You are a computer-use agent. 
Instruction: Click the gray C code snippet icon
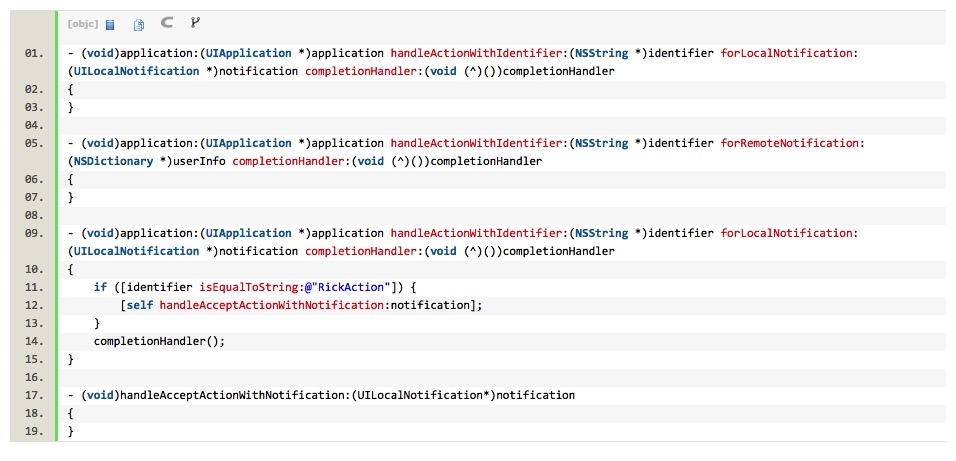166,23
